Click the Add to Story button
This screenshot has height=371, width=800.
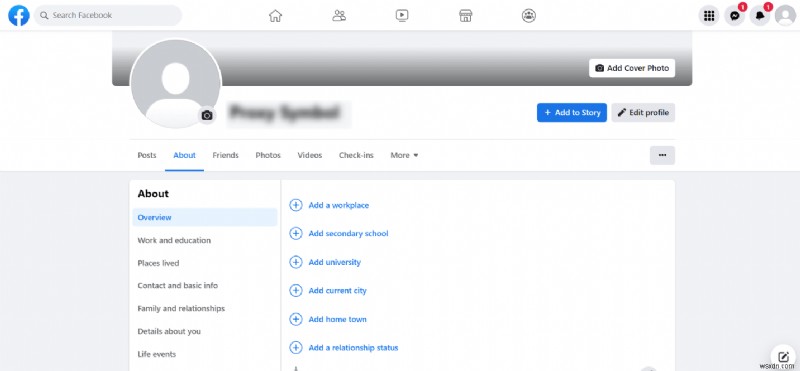[571, 113]
